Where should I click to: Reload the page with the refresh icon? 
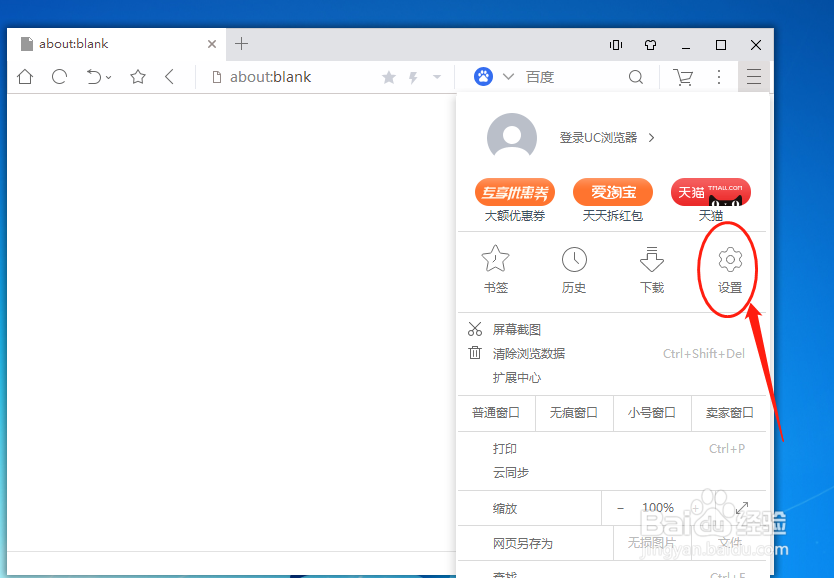click(x=60, y=77)
